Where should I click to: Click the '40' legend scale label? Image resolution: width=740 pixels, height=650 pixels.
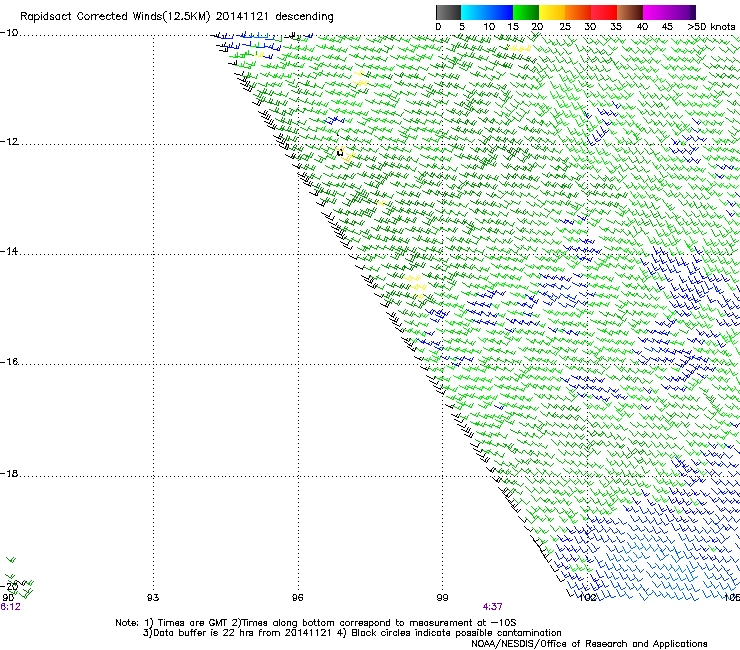642,27
